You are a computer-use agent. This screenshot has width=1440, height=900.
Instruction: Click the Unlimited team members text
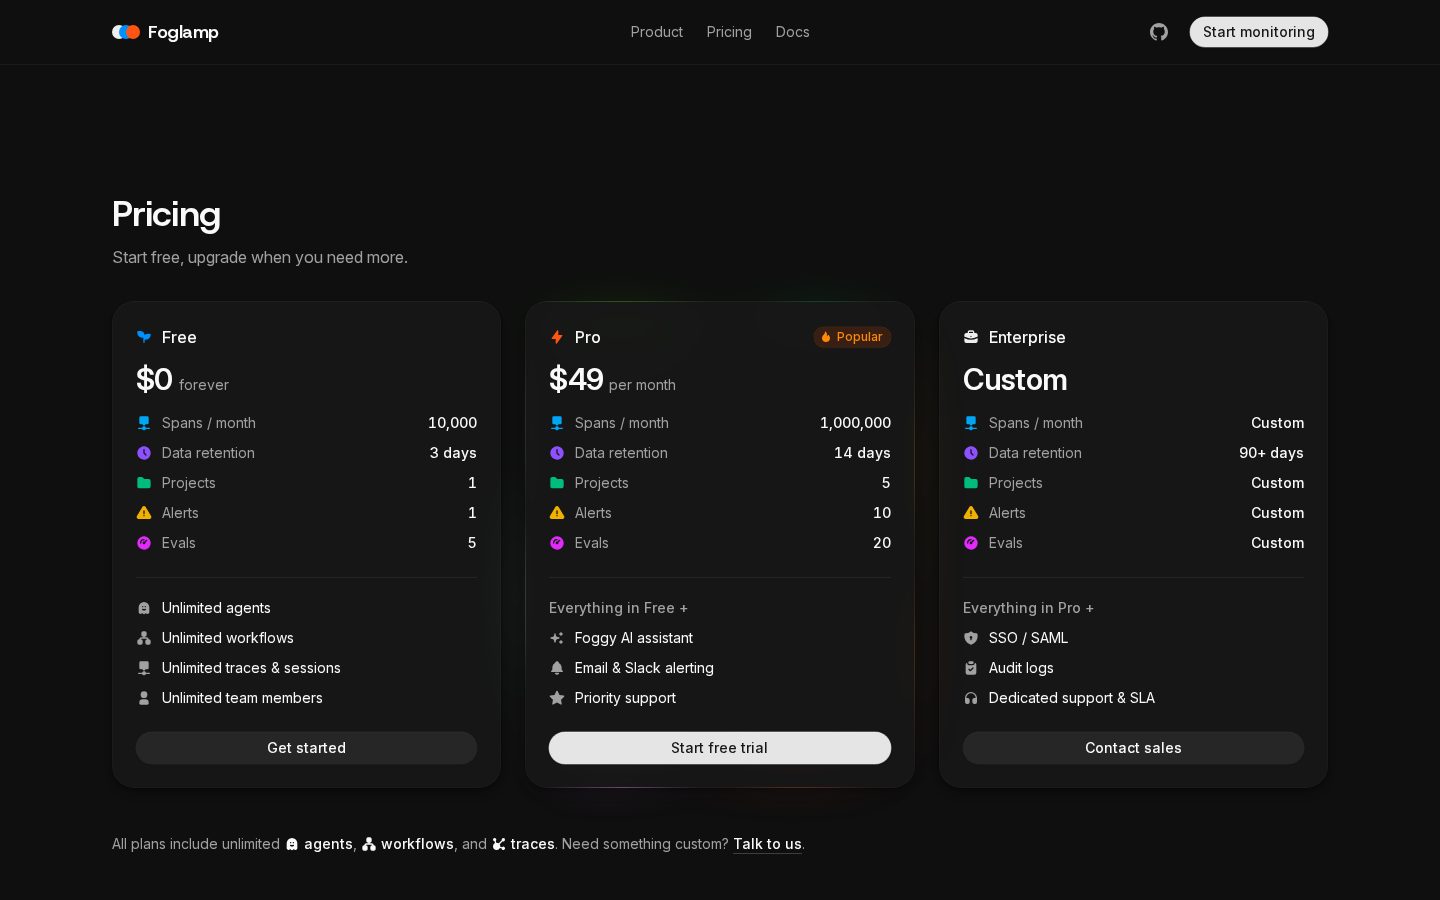pyautogui.click(x=242, y=698)
